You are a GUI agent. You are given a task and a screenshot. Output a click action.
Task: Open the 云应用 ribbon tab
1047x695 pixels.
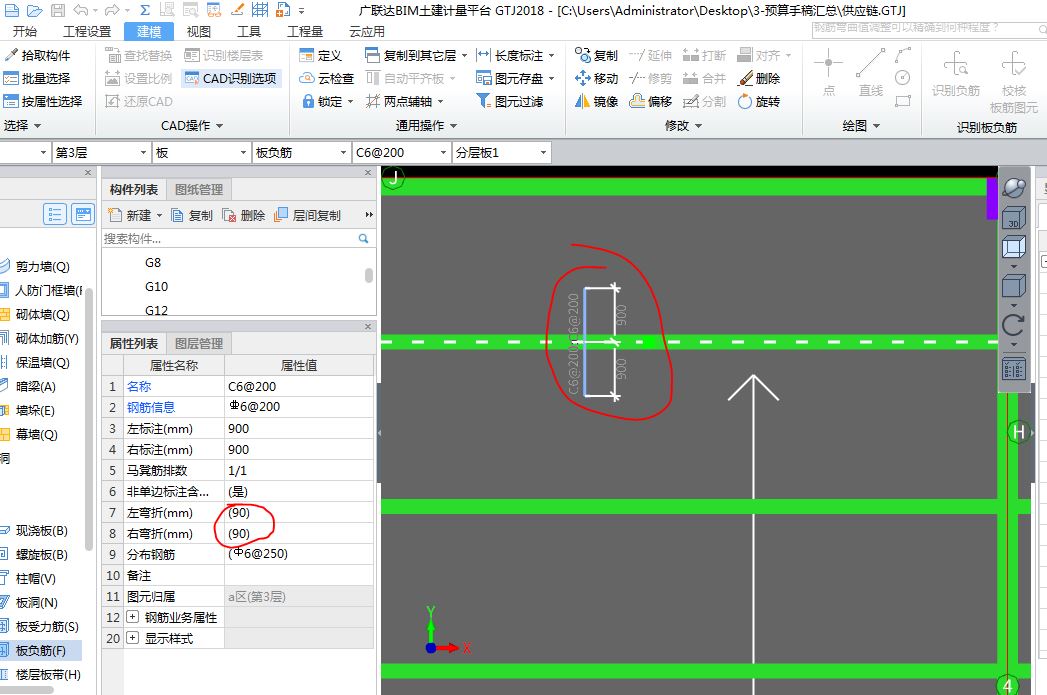pyautogui.click(x=367, y=31)
